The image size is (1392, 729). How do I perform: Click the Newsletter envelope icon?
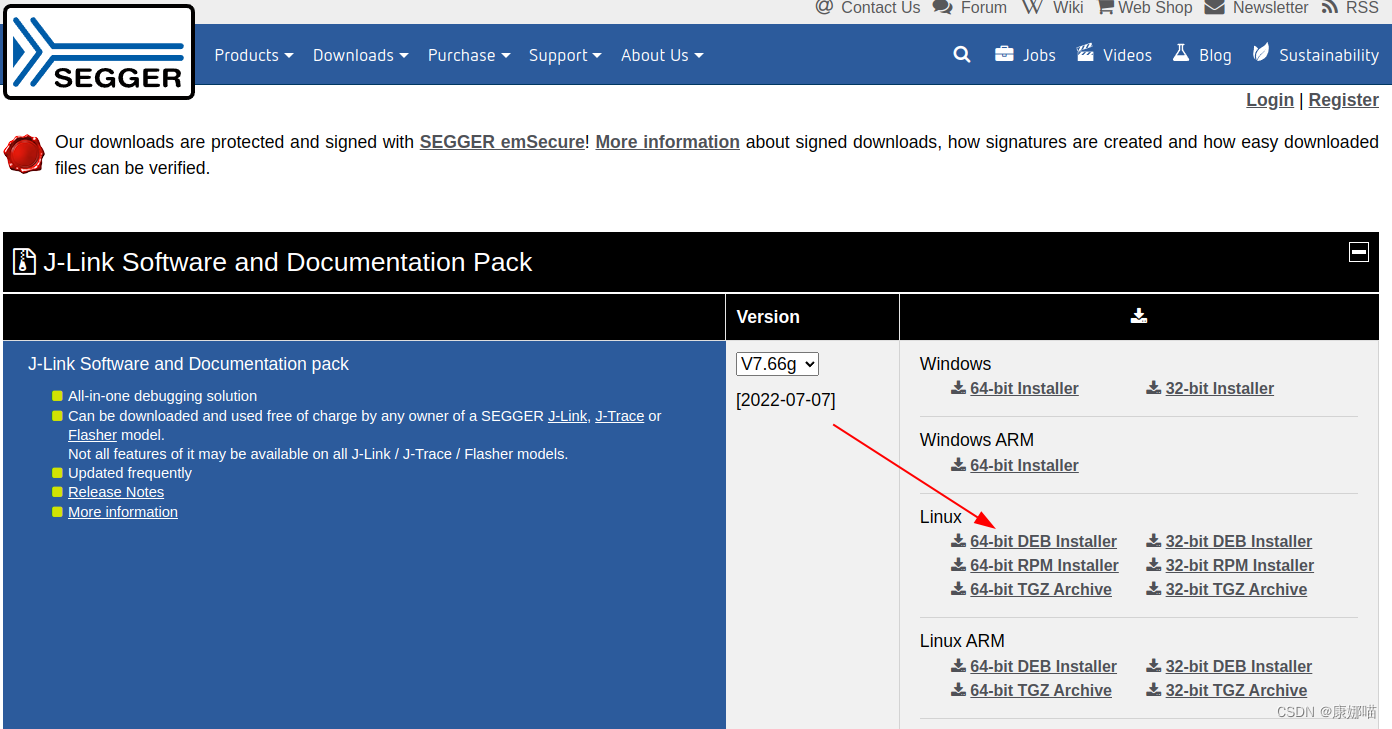click(1214, 7)
